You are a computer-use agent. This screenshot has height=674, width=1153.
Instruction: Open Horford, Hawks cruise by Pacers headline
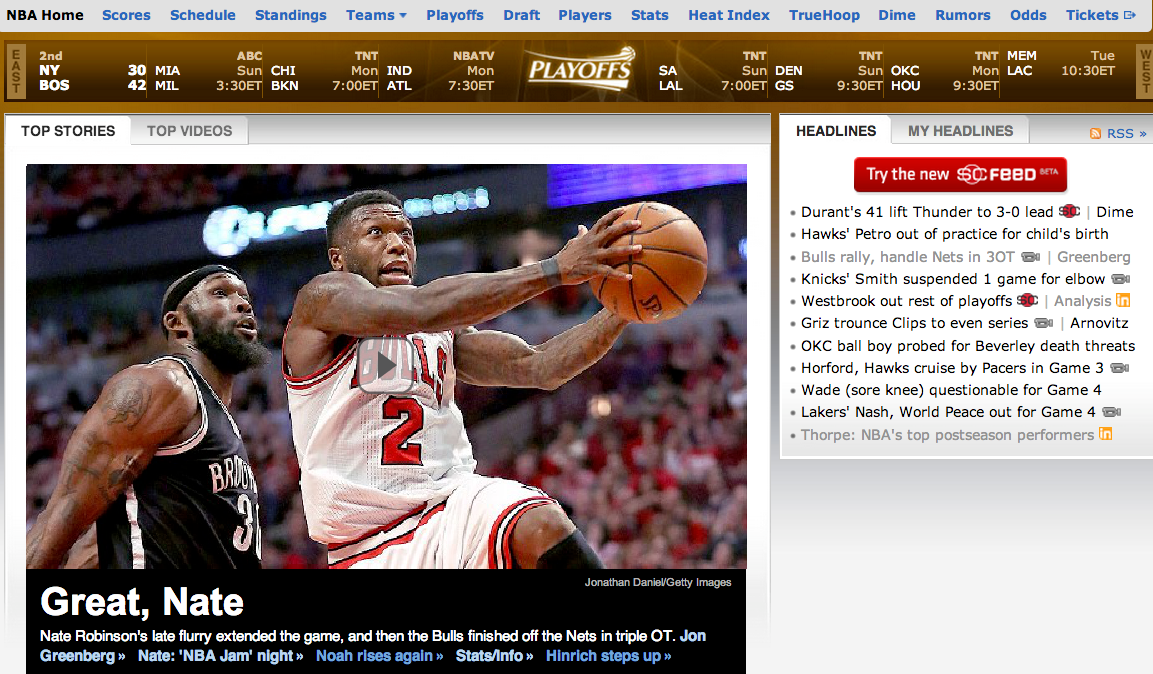952,368
